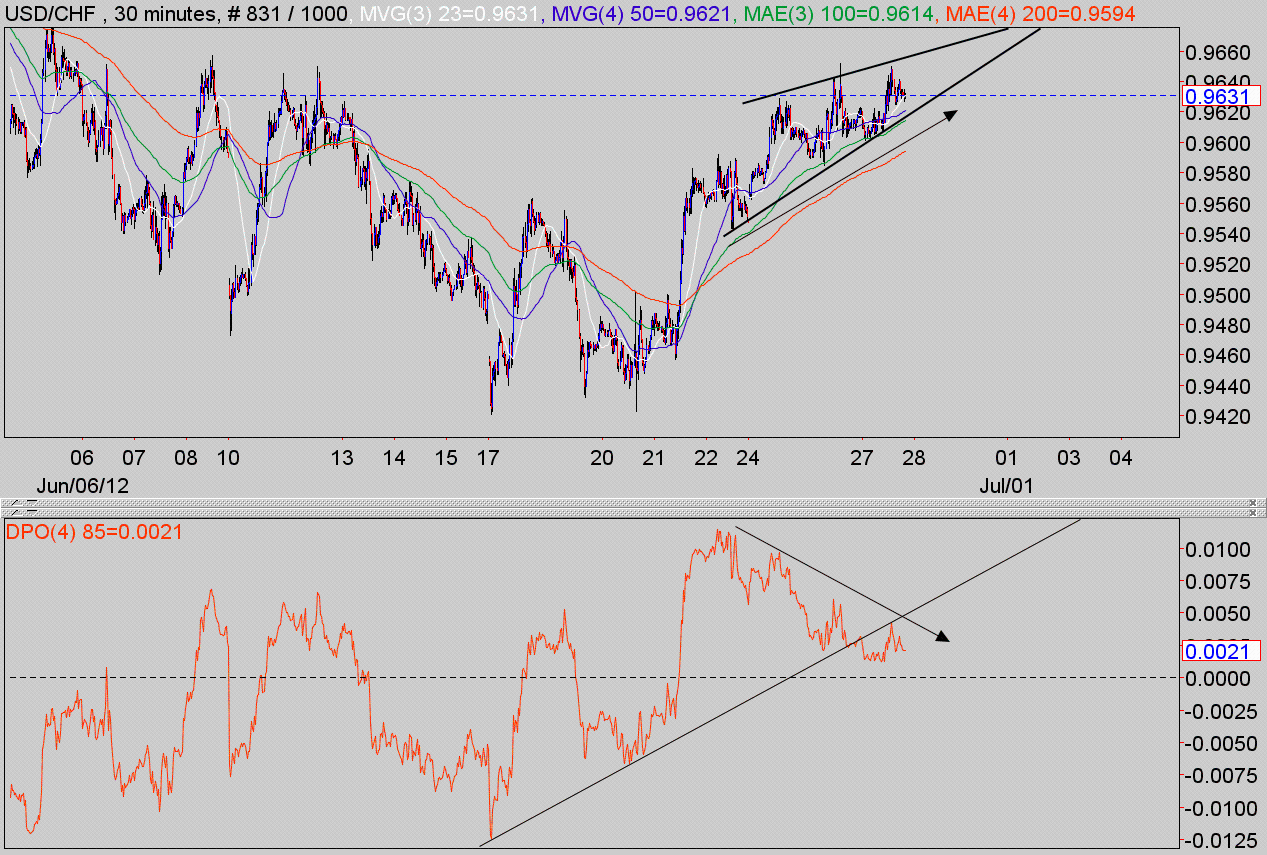Click the 0.9560 price axis label
This screenshot has height=855, width=1267.
pyautogui.click(x=1217, y=205)
